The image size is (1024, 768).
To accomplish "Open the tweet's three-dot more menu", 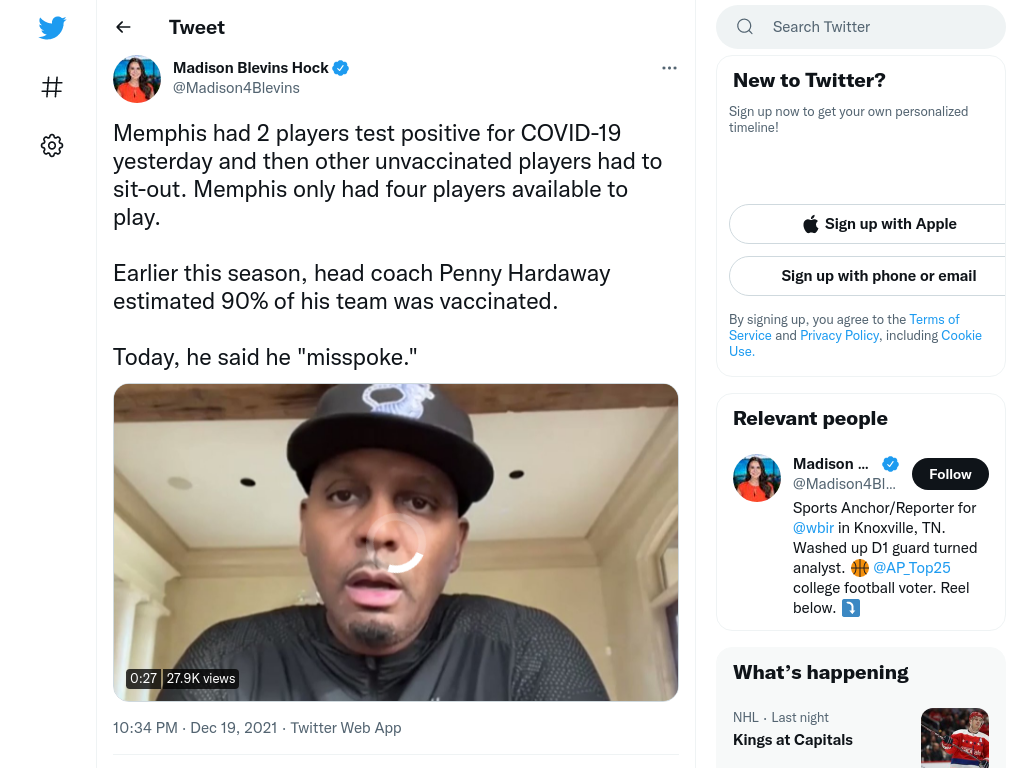I will [x=669, y=68].
